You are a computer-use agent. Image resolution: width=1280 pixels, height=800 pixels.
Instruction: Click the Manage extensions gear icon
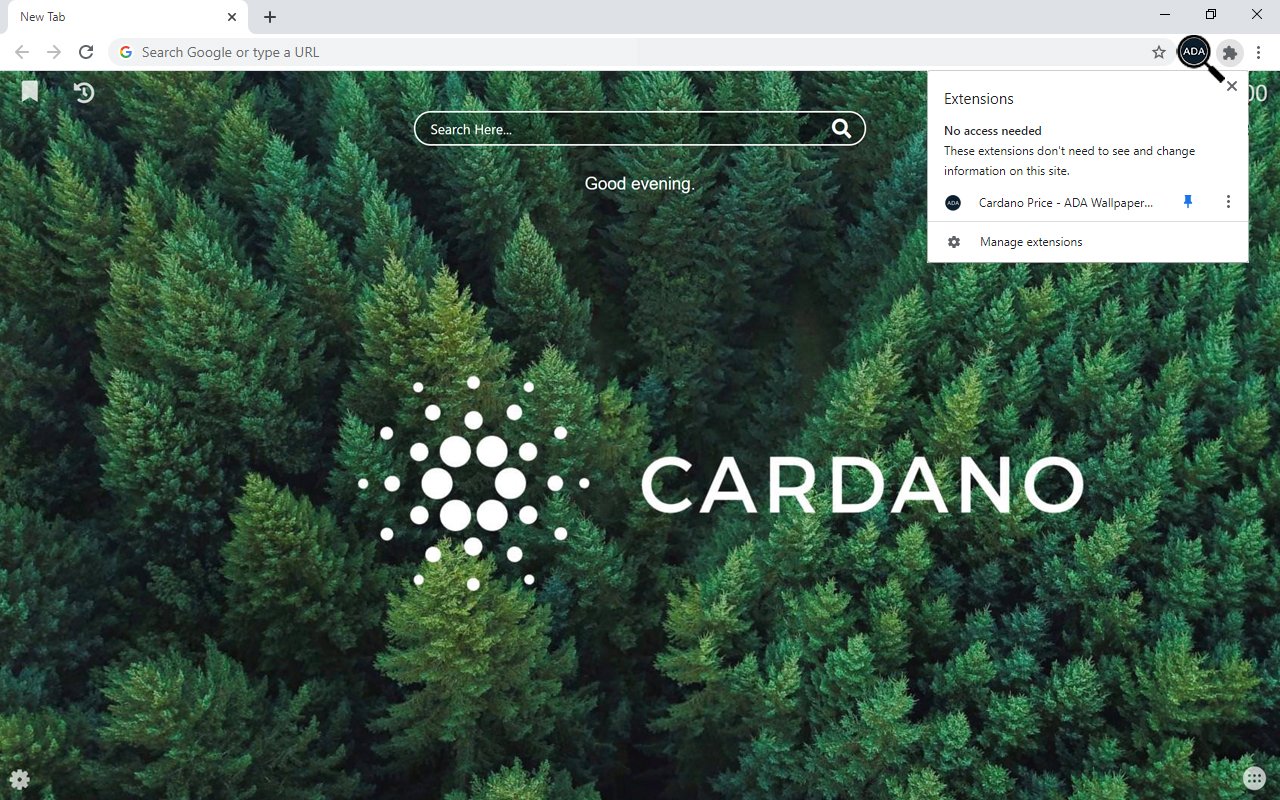[x=954, y=242]
